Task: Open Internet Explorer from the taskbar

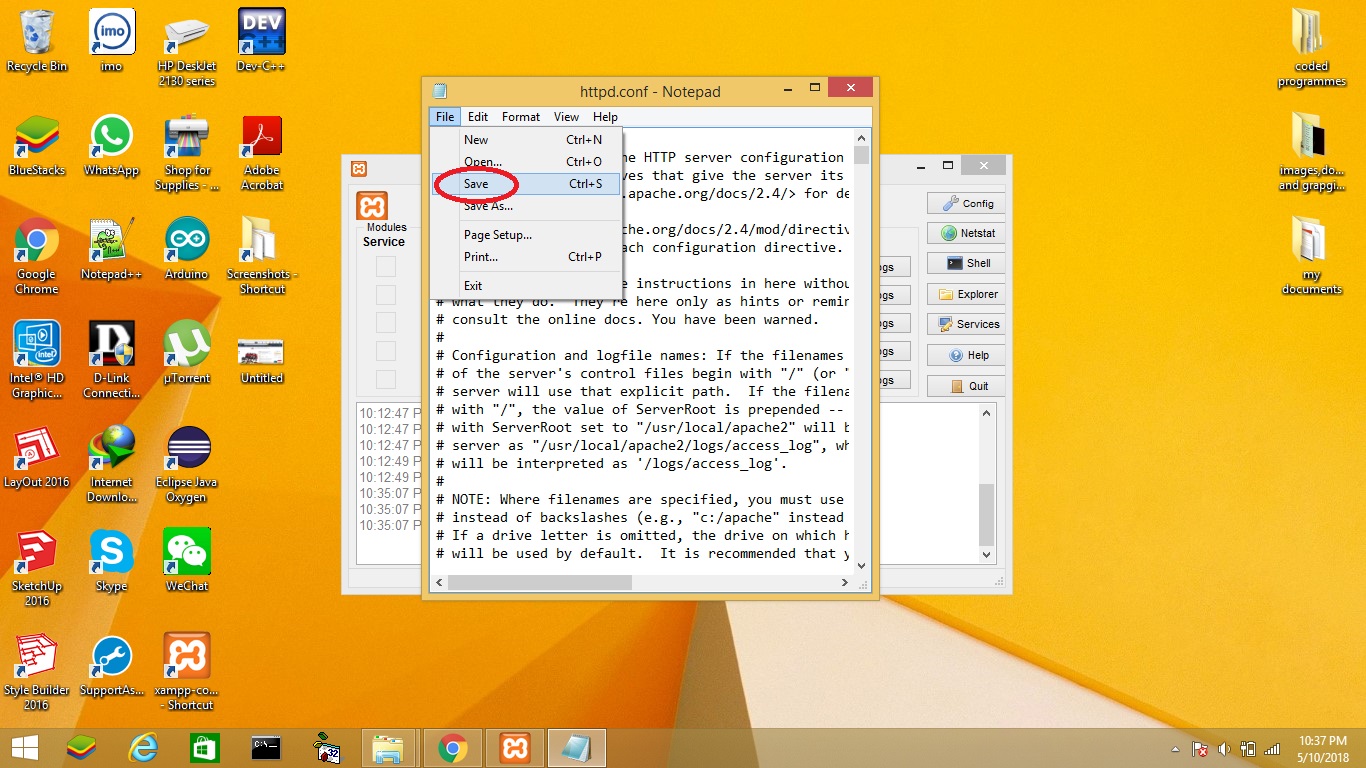Action: pos(144,747)
